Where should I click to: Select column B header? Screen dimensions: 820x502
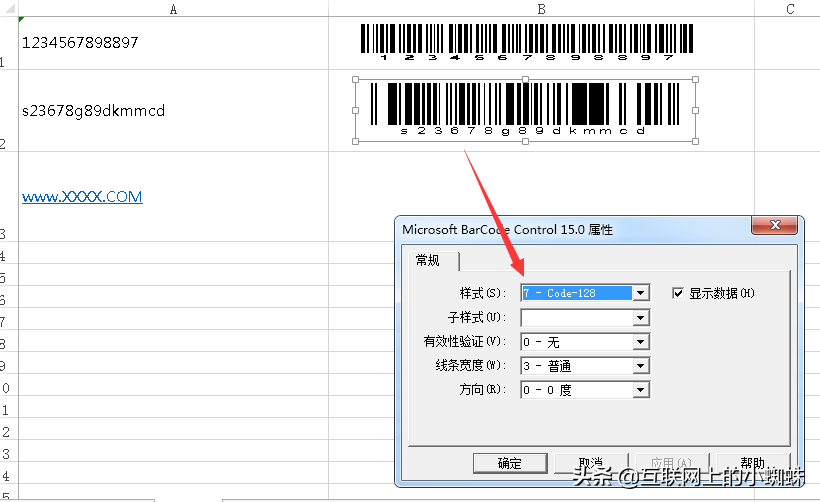click(541, 9)
